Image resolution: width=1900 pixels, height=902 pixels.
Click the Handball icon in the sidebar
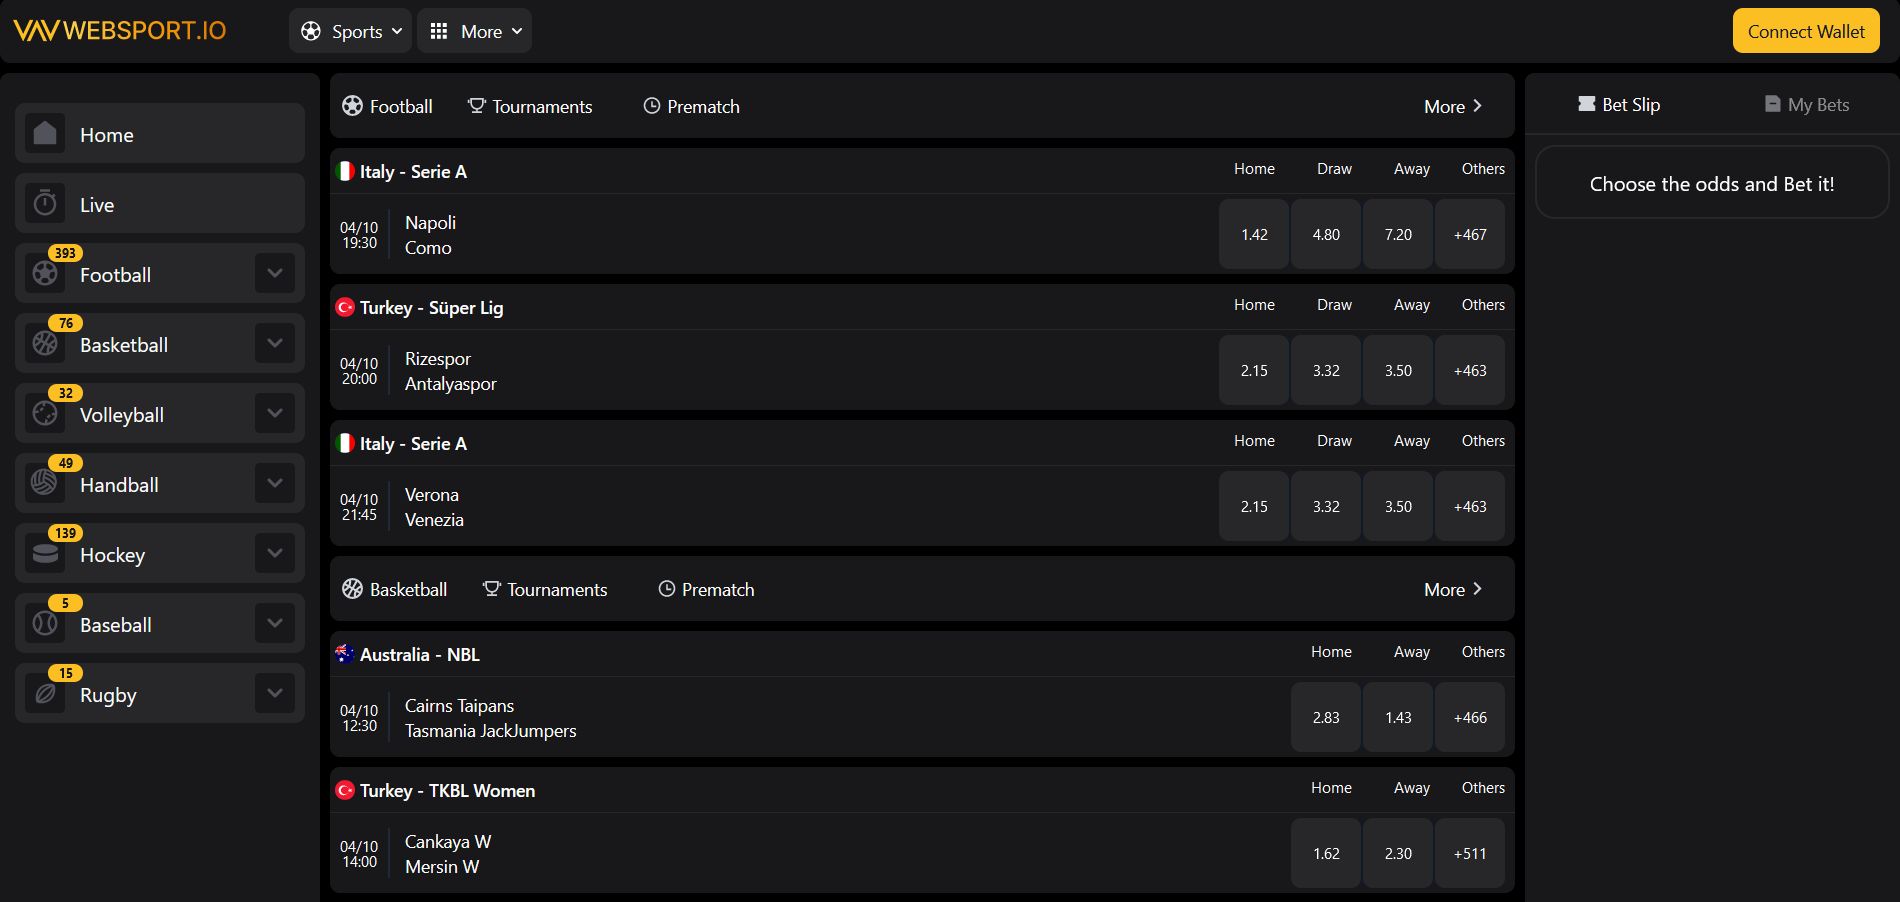click(45, 483)
